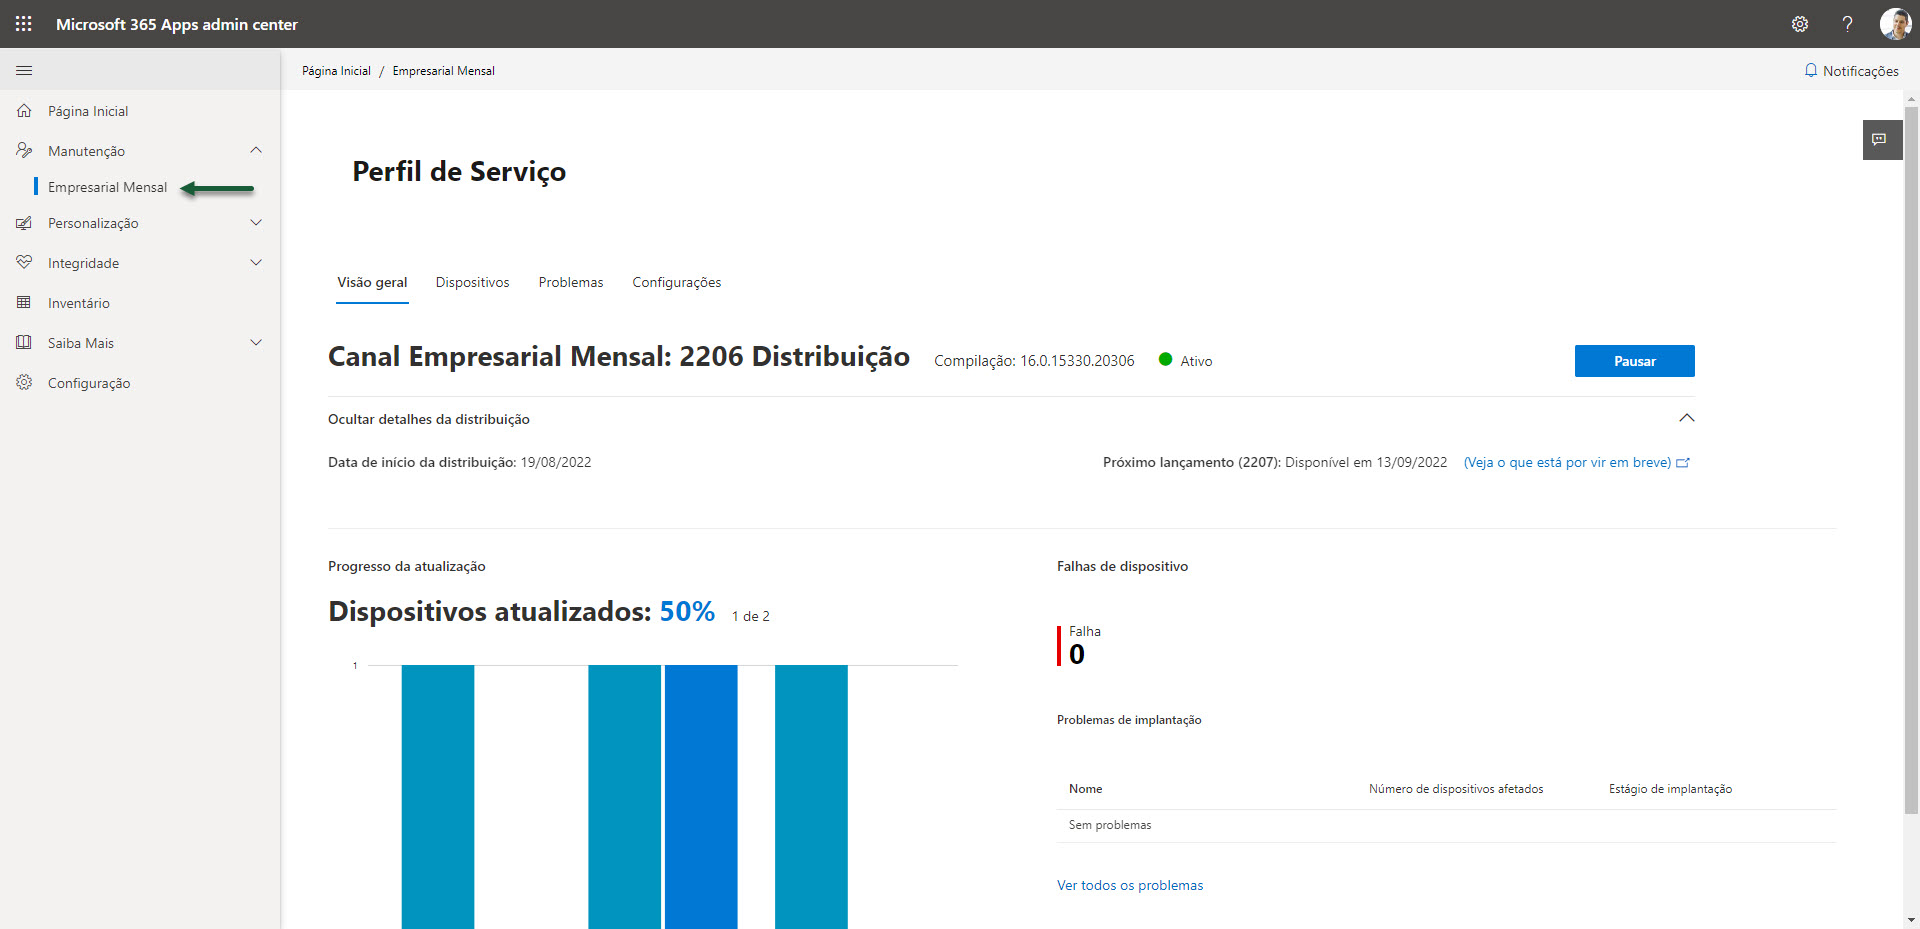Collapse the distribution details with Ocultar detalhes chevron
Viewport: 1920px width, 929px height.
tap(1687, 418)
